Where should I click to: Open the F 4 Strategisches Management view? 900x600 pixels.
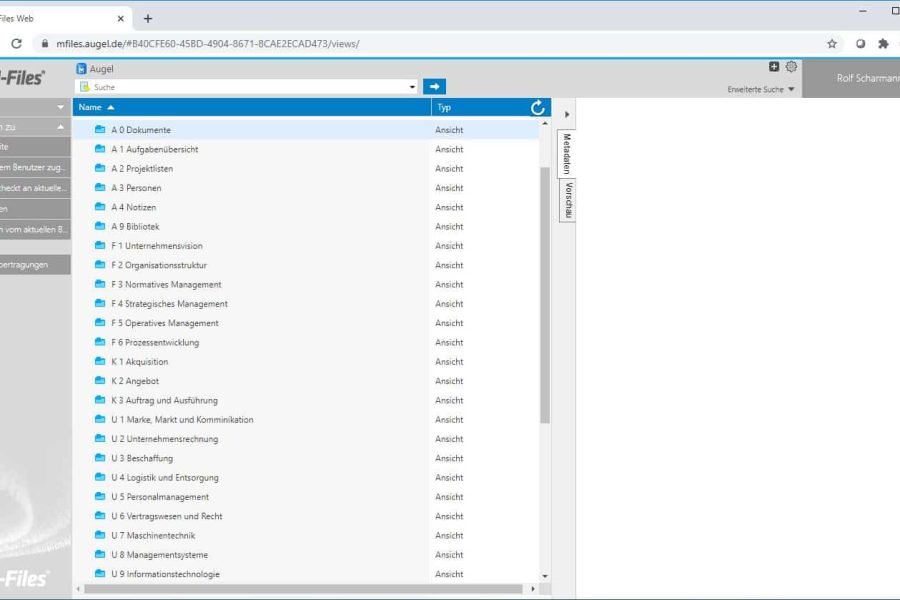169,304
